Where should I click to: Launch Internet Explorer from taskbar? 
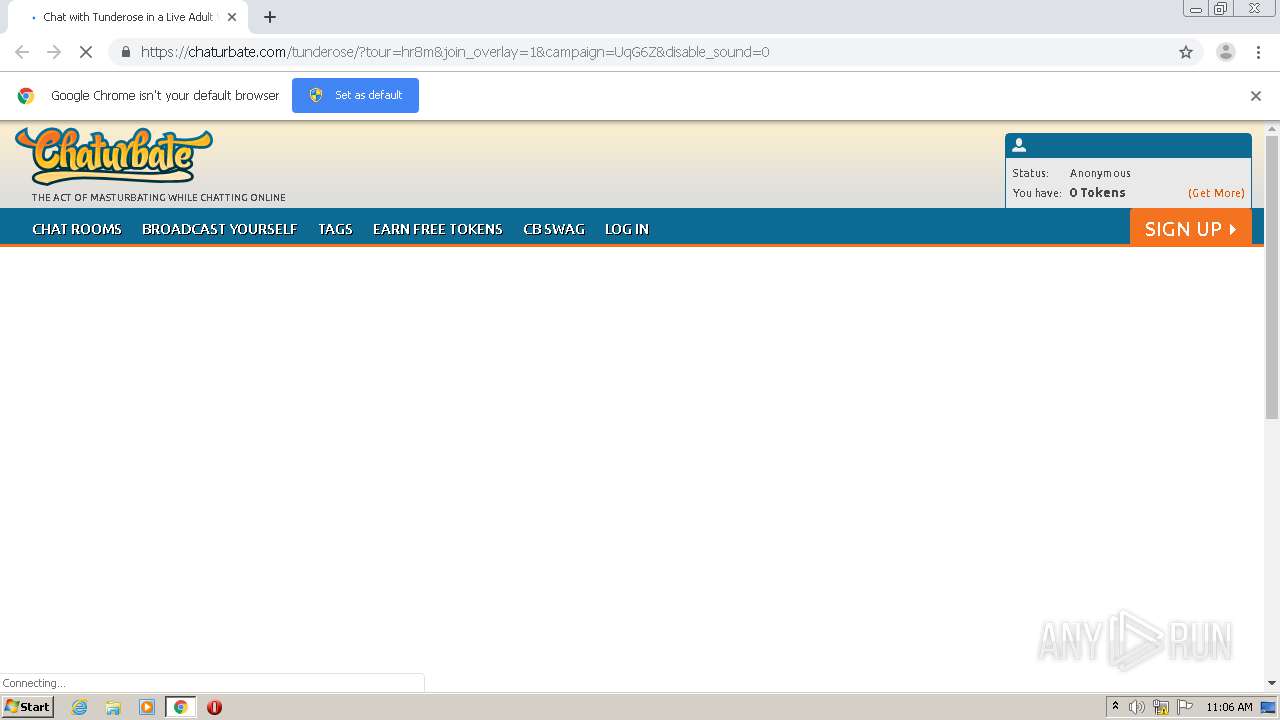(79, 707)
